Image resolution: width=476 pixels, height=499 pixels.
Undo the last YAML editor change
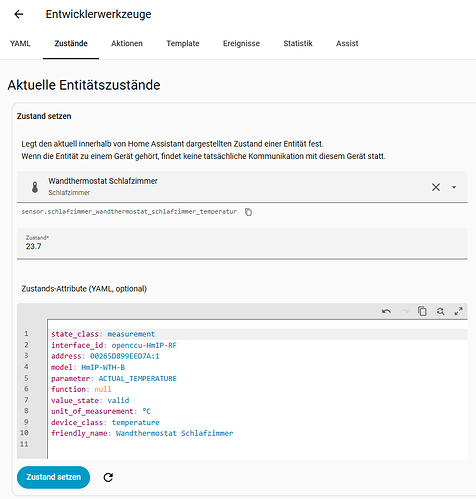point(386,311)
